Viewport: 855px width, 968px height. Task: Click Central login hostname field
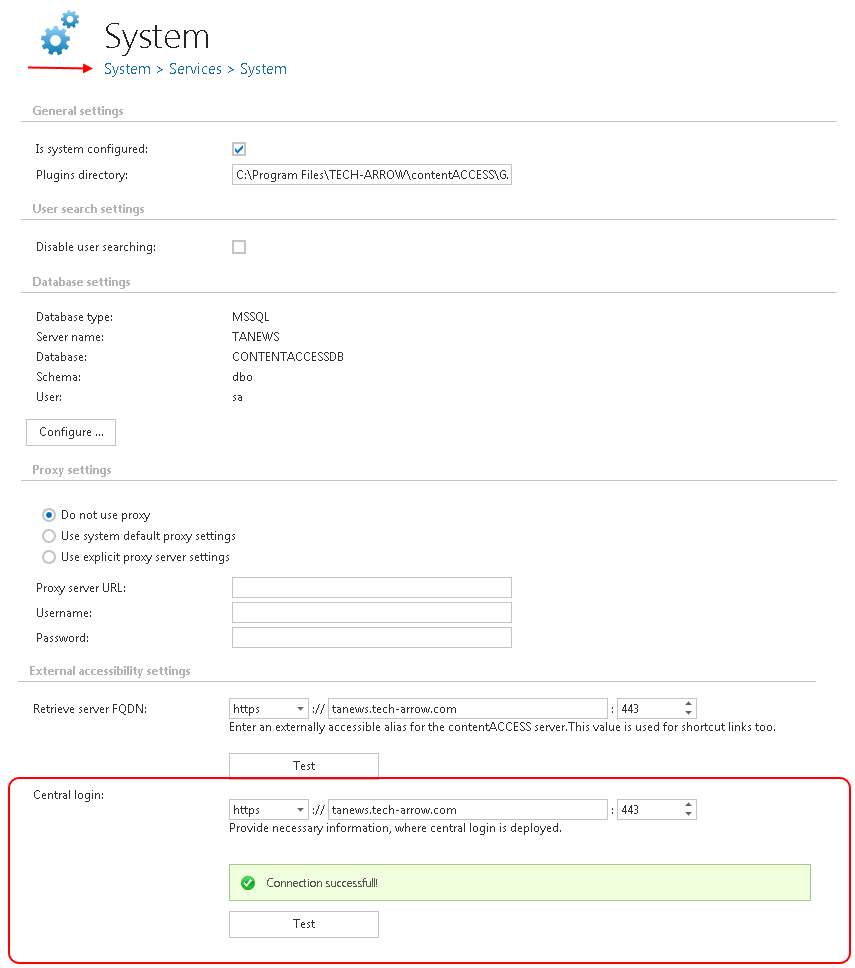click(x=467, y=810)
